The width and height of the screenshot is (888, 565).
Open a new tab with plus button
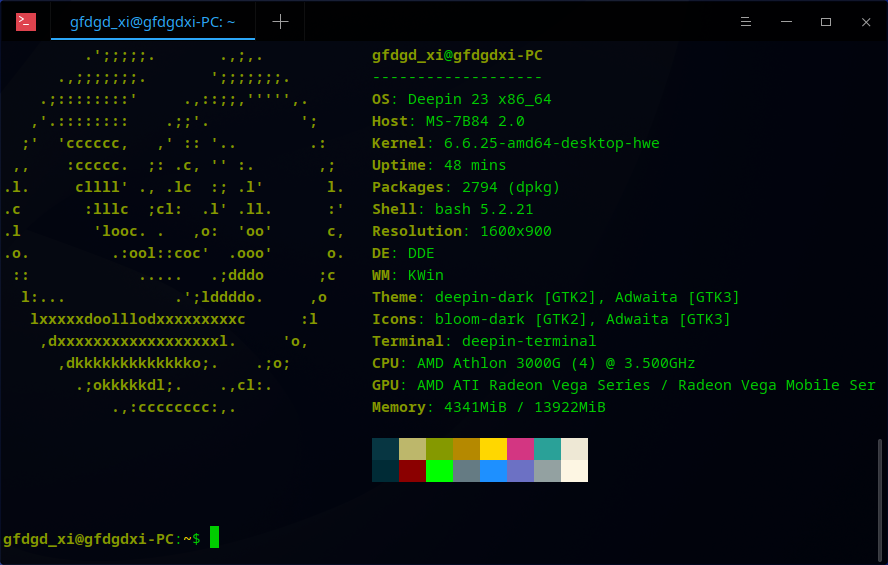[x=280, y=22]
